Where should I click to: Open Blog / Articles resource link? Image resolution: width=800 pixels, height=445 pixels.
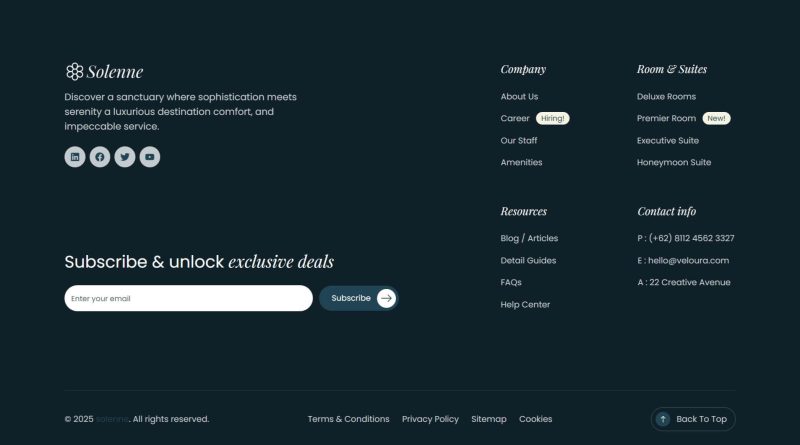(x=529, y=239)
